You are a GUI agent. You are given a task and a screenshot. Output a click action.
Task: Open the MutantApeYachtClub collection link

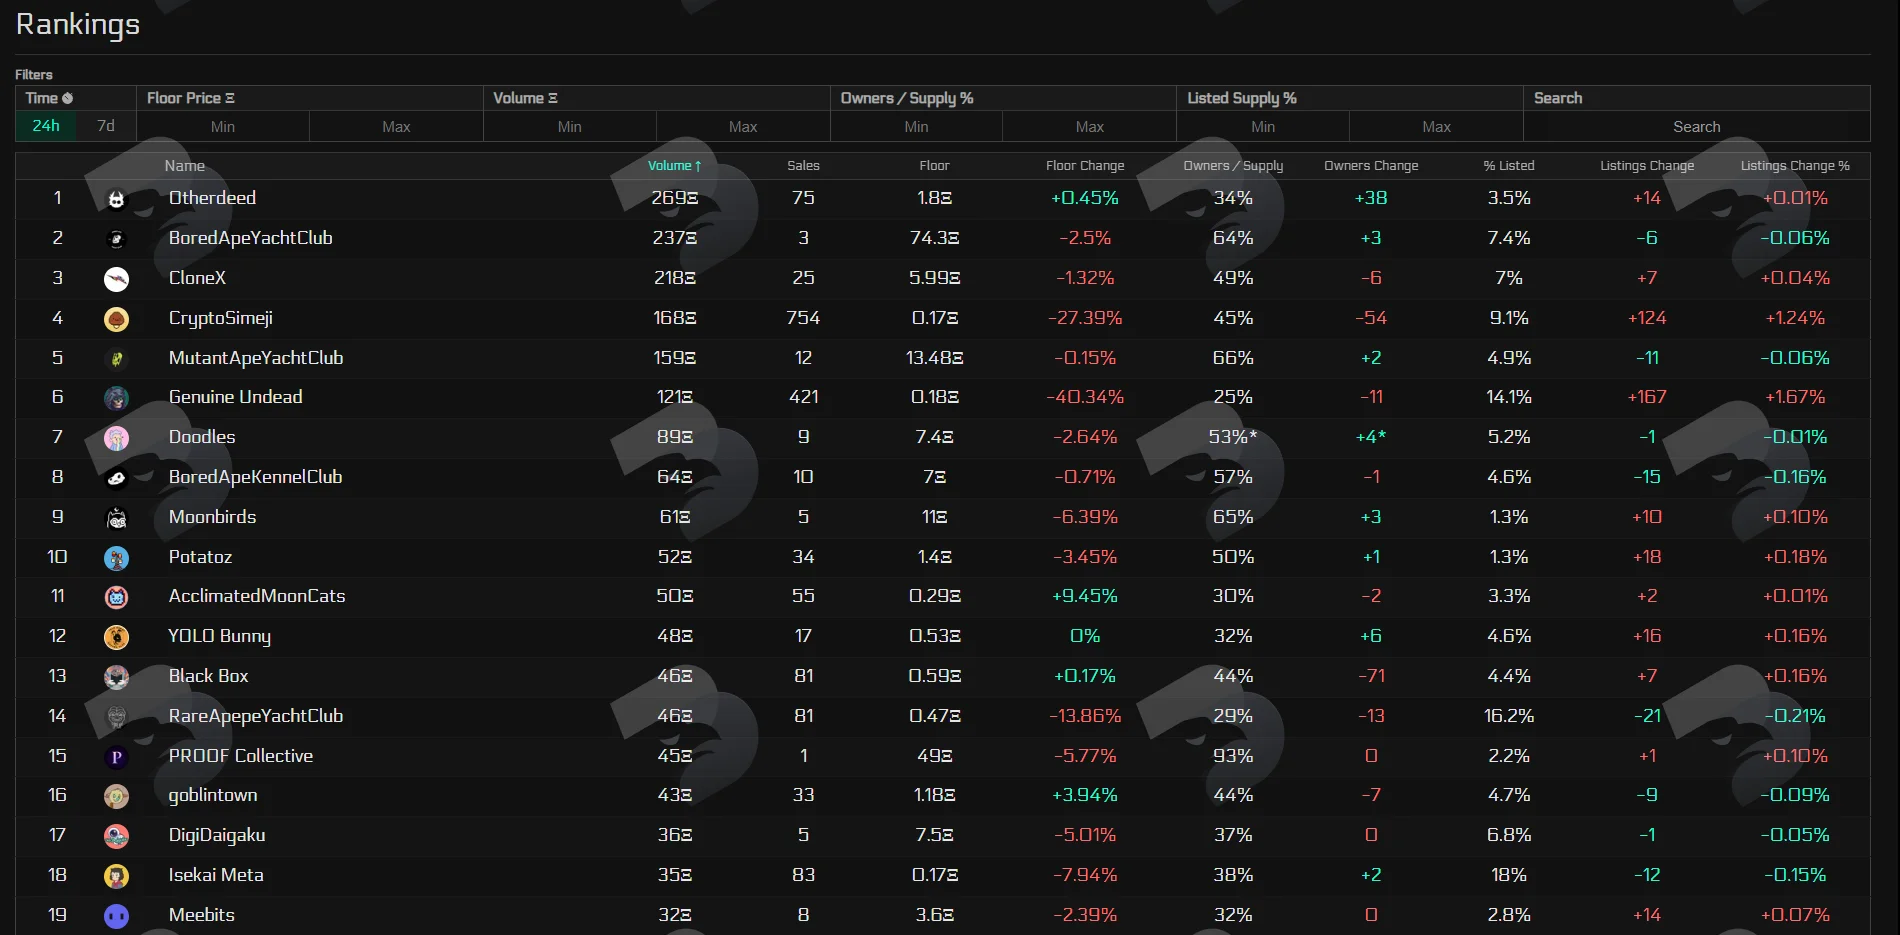(255, 358)
